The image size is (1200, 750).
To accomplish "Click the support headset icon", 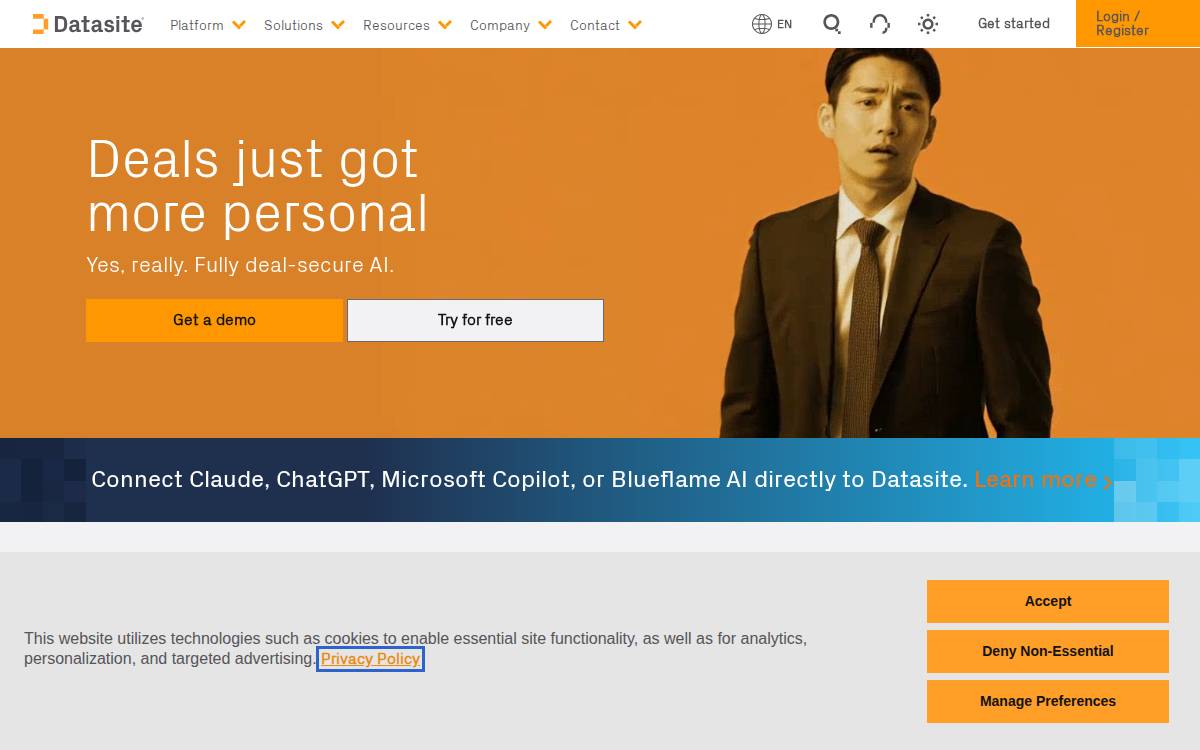I will 880,24.
